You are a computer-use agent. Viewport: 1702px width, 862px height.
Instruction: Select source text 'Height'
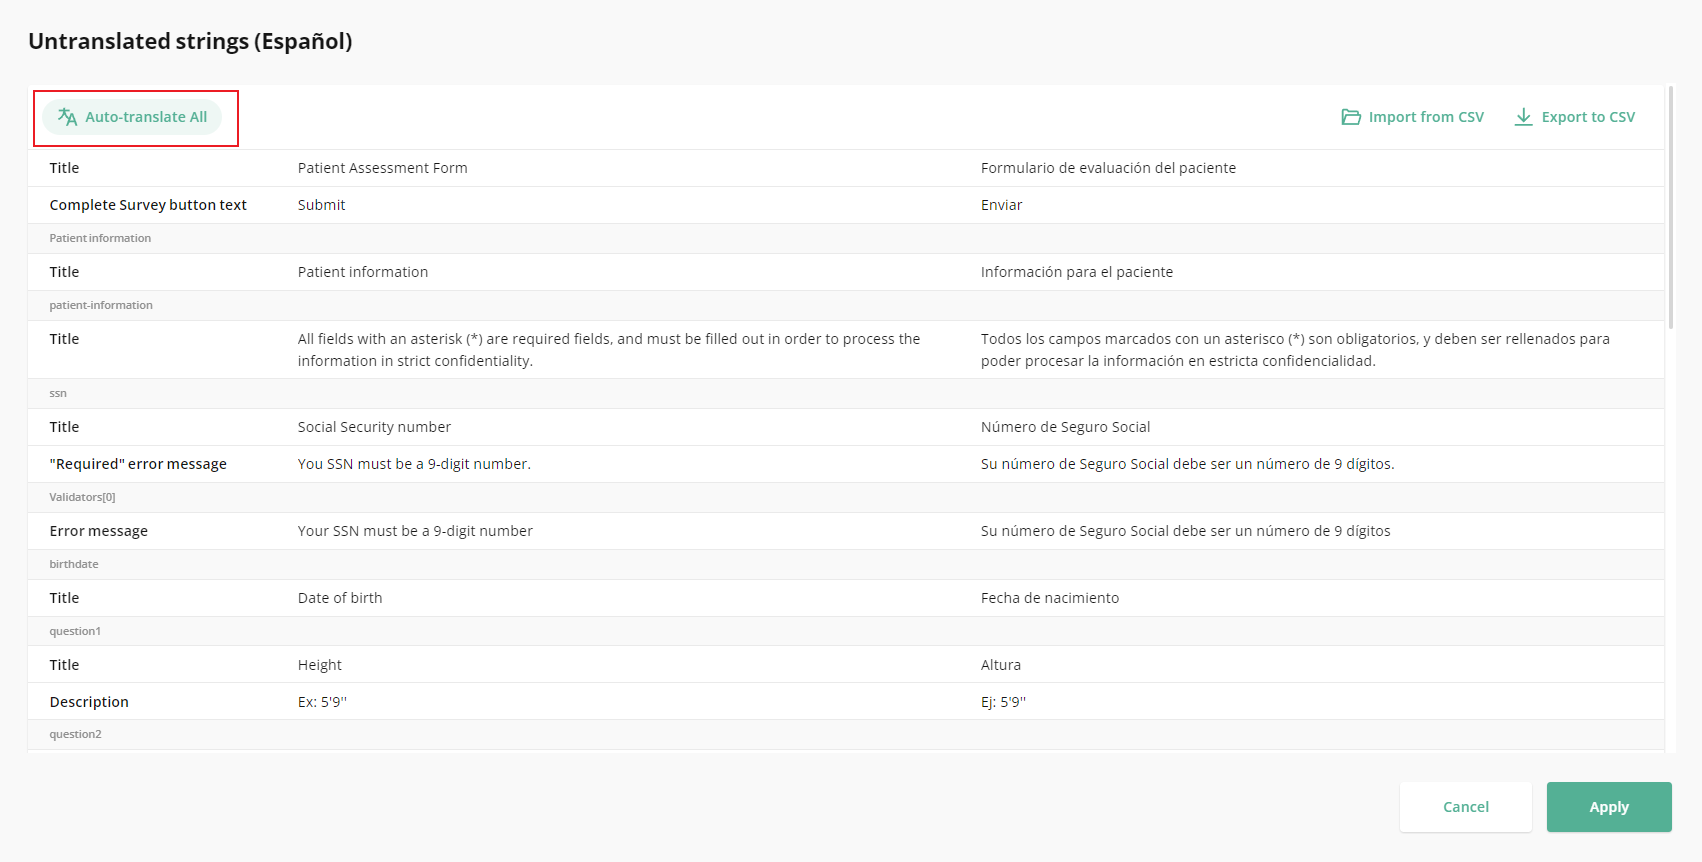(x=320, y=665)
